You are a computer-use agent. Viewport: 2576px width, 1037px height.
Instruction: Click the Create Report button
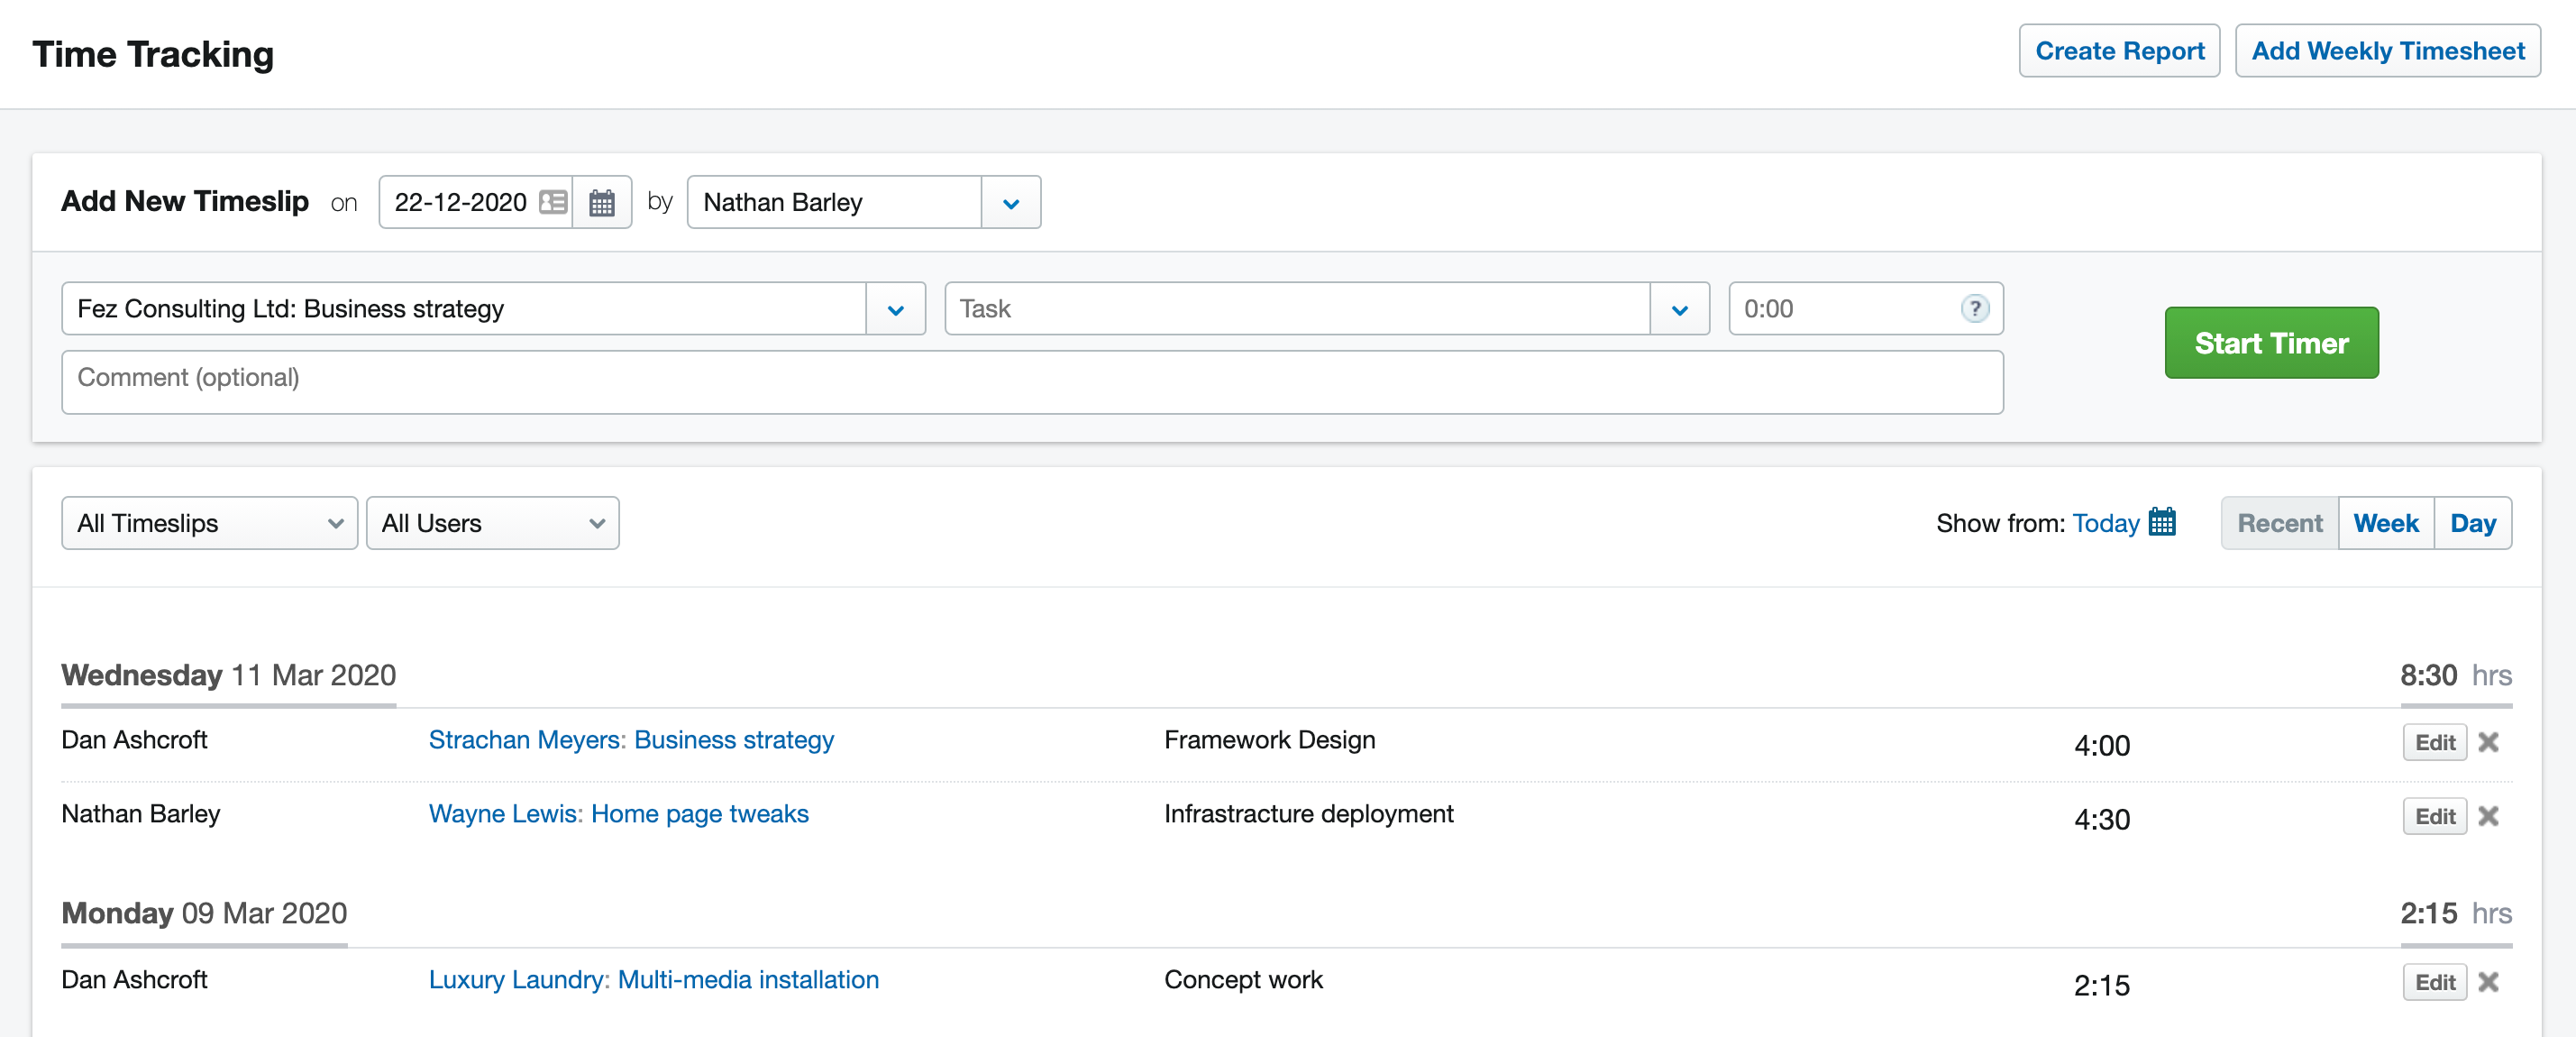coord(2119,50)
